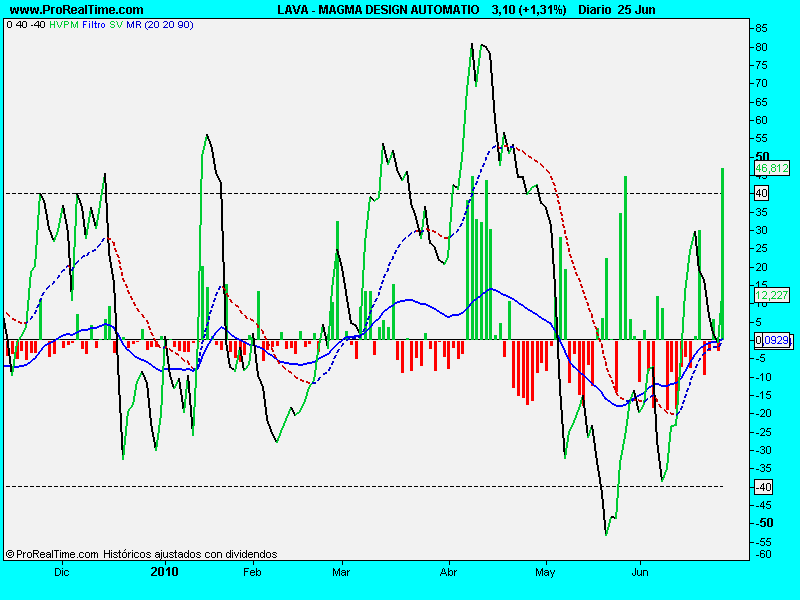
Task: Click the price change 3,10 (+1,31%)
Action: [x=529, y=10]
